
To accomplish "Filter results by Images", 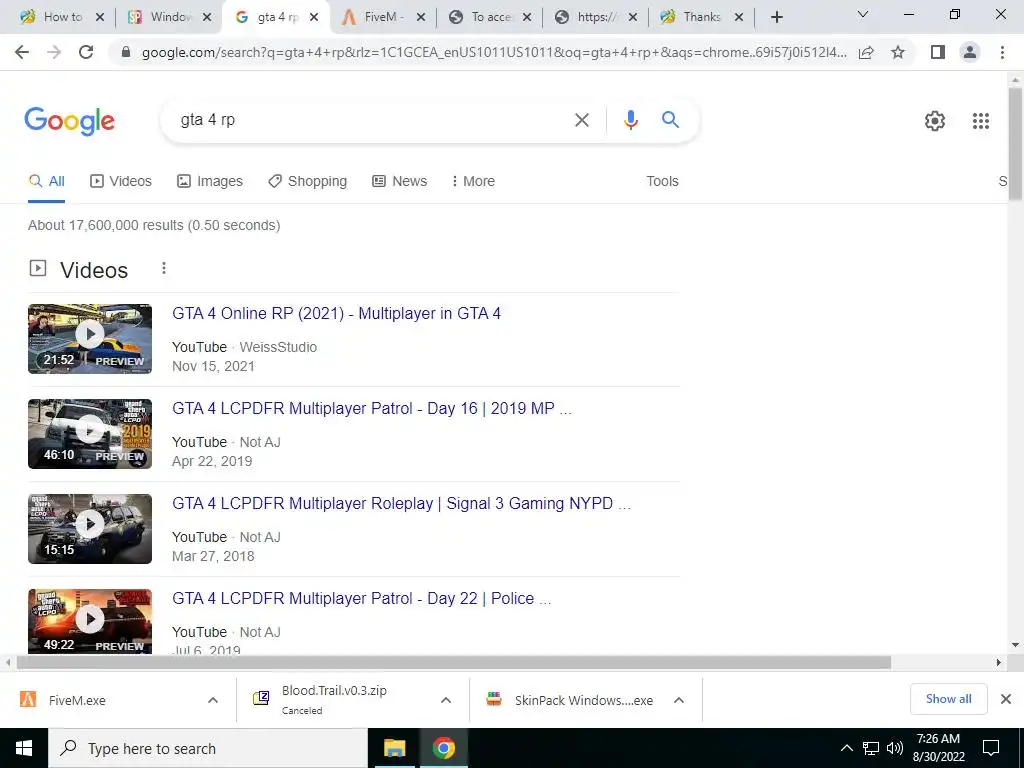I will 210,182.
